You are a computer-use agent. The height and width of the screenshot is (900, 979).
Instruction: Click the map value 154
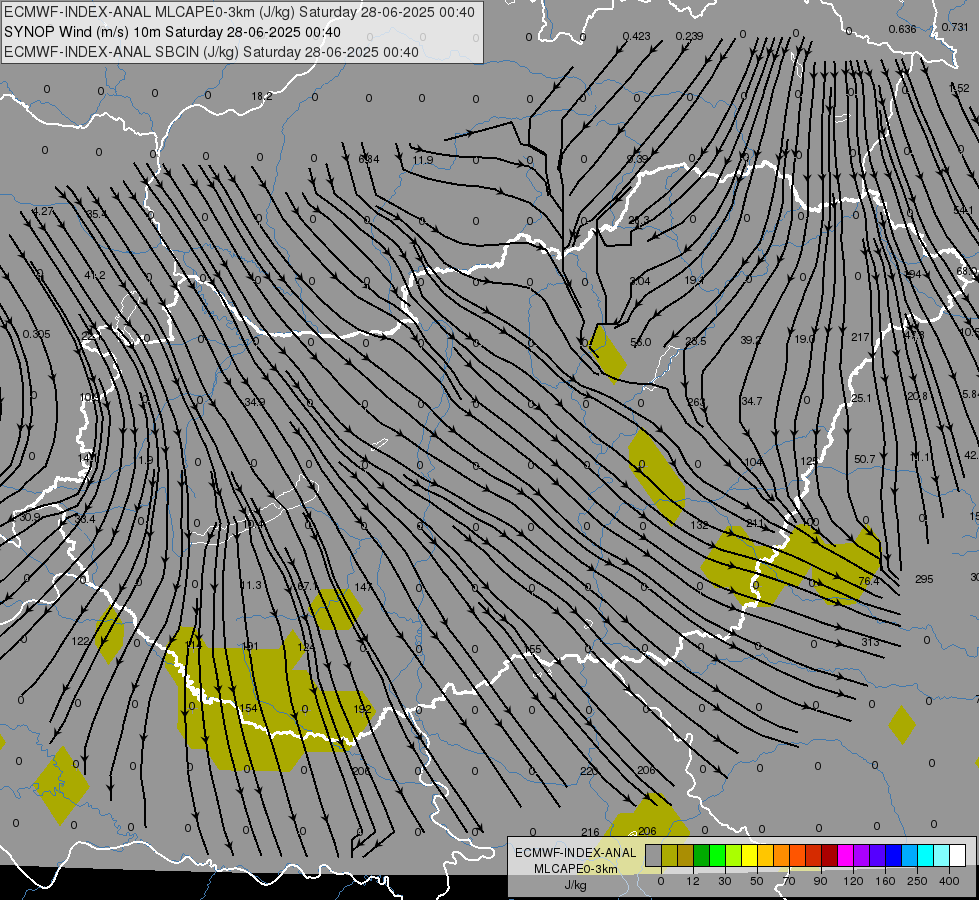[248, 708]
